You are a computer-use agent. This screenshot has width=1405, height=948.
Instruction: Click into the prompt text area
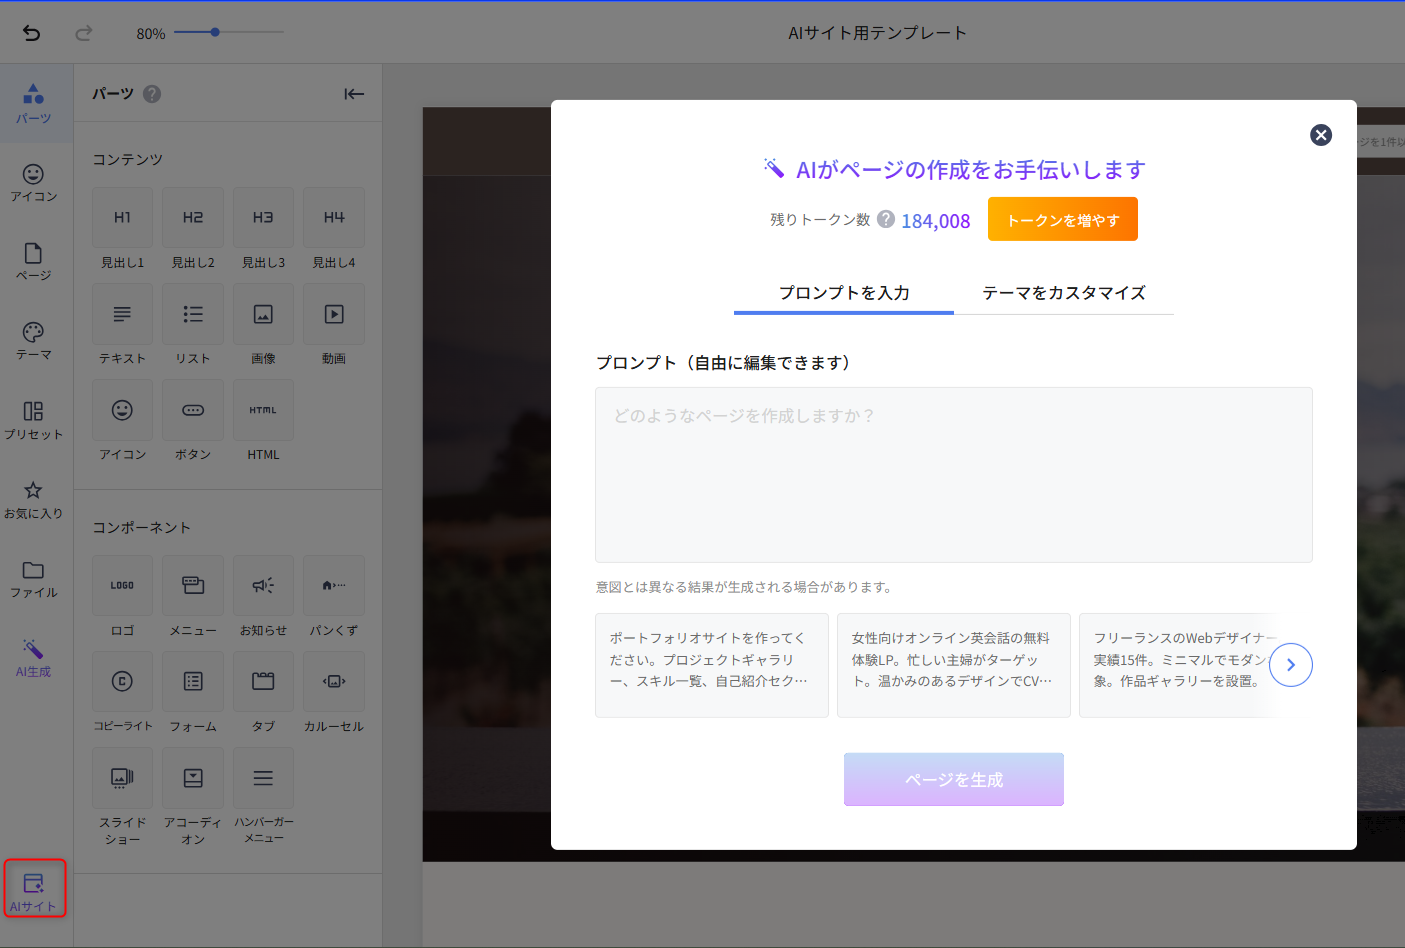(x=953, y=475)
